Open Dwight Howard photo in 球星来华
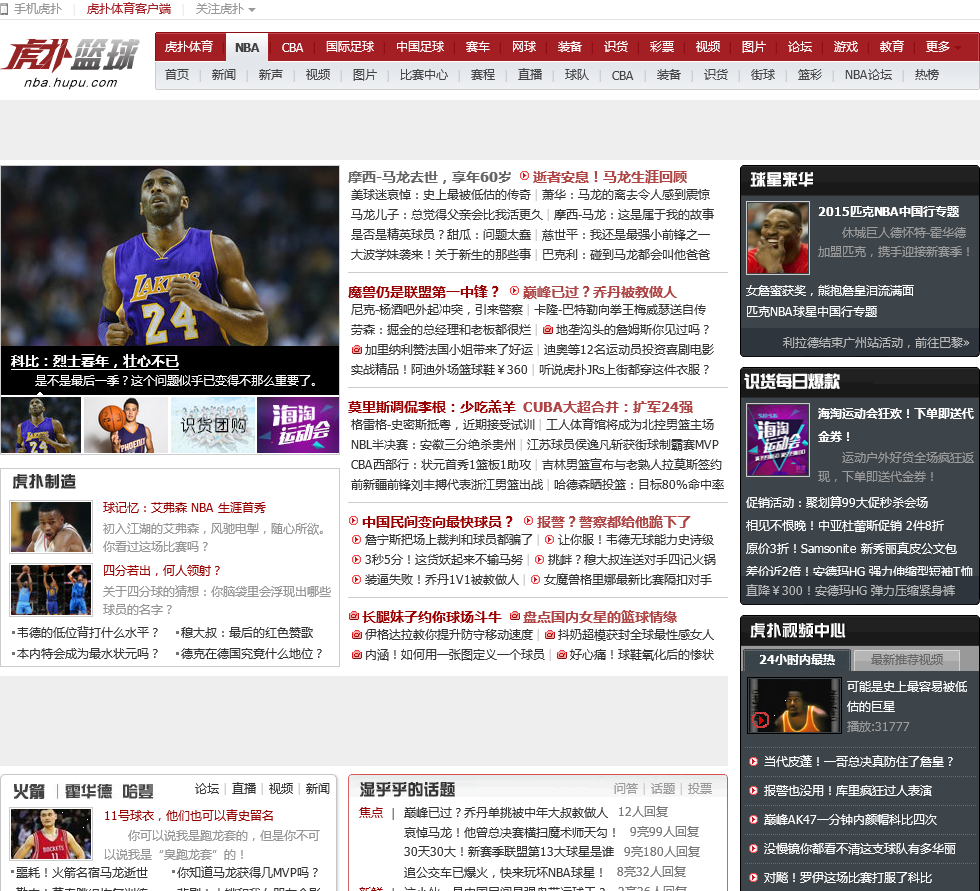The image size is (980, 891). (778, 238)
